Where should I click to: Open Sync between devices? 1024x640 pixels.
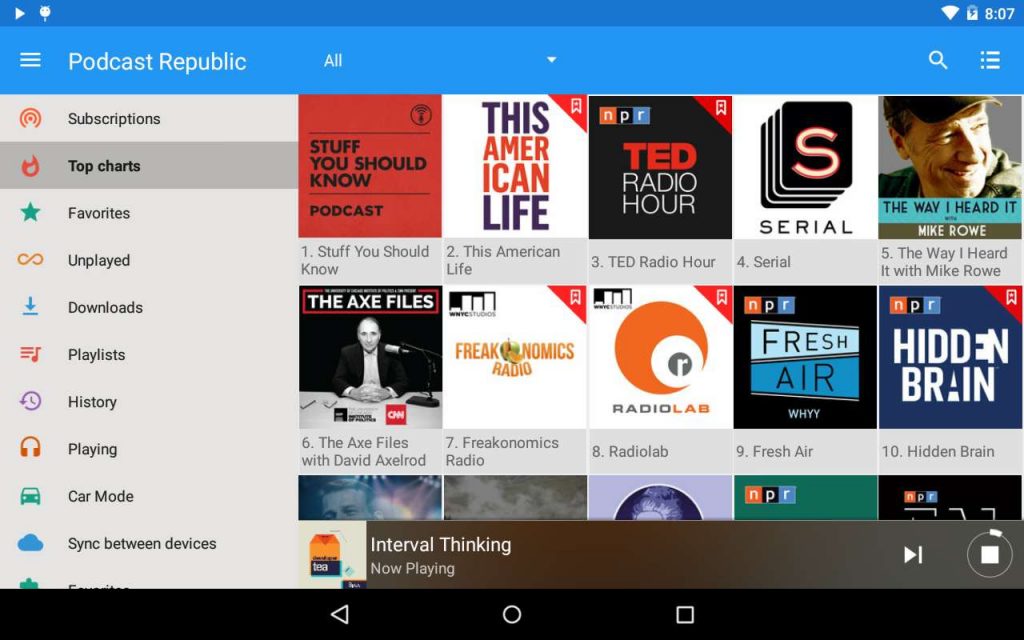point(149,543)
